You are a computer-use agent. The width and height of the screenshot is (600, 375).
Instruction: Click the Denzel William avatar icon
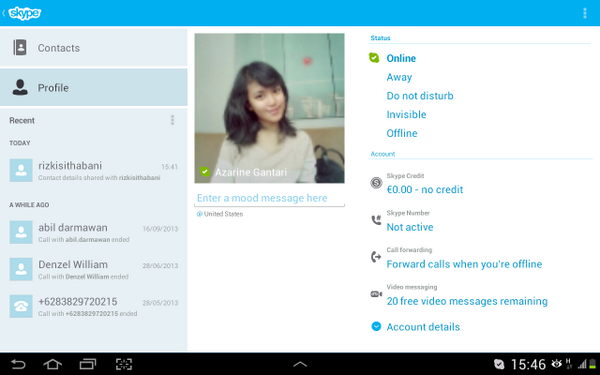click(x=21, y=269)
